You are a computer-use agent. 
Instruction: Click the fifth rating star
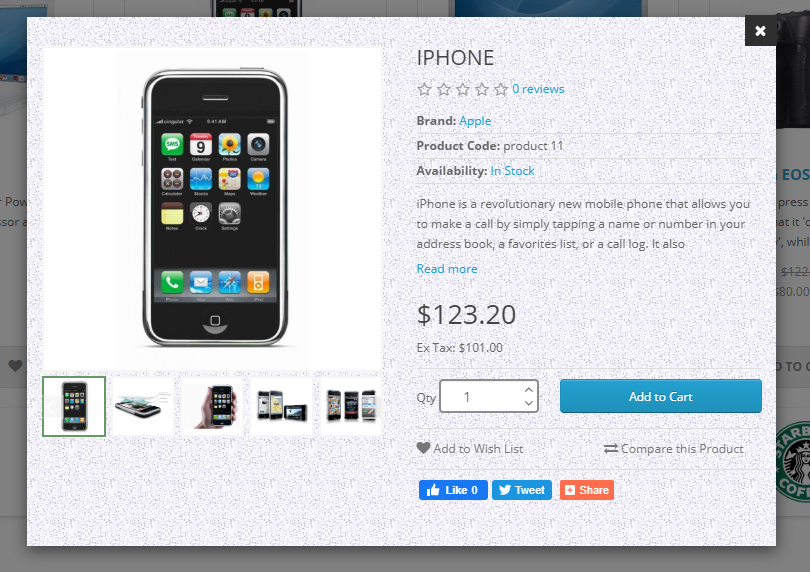pos(501,89)
